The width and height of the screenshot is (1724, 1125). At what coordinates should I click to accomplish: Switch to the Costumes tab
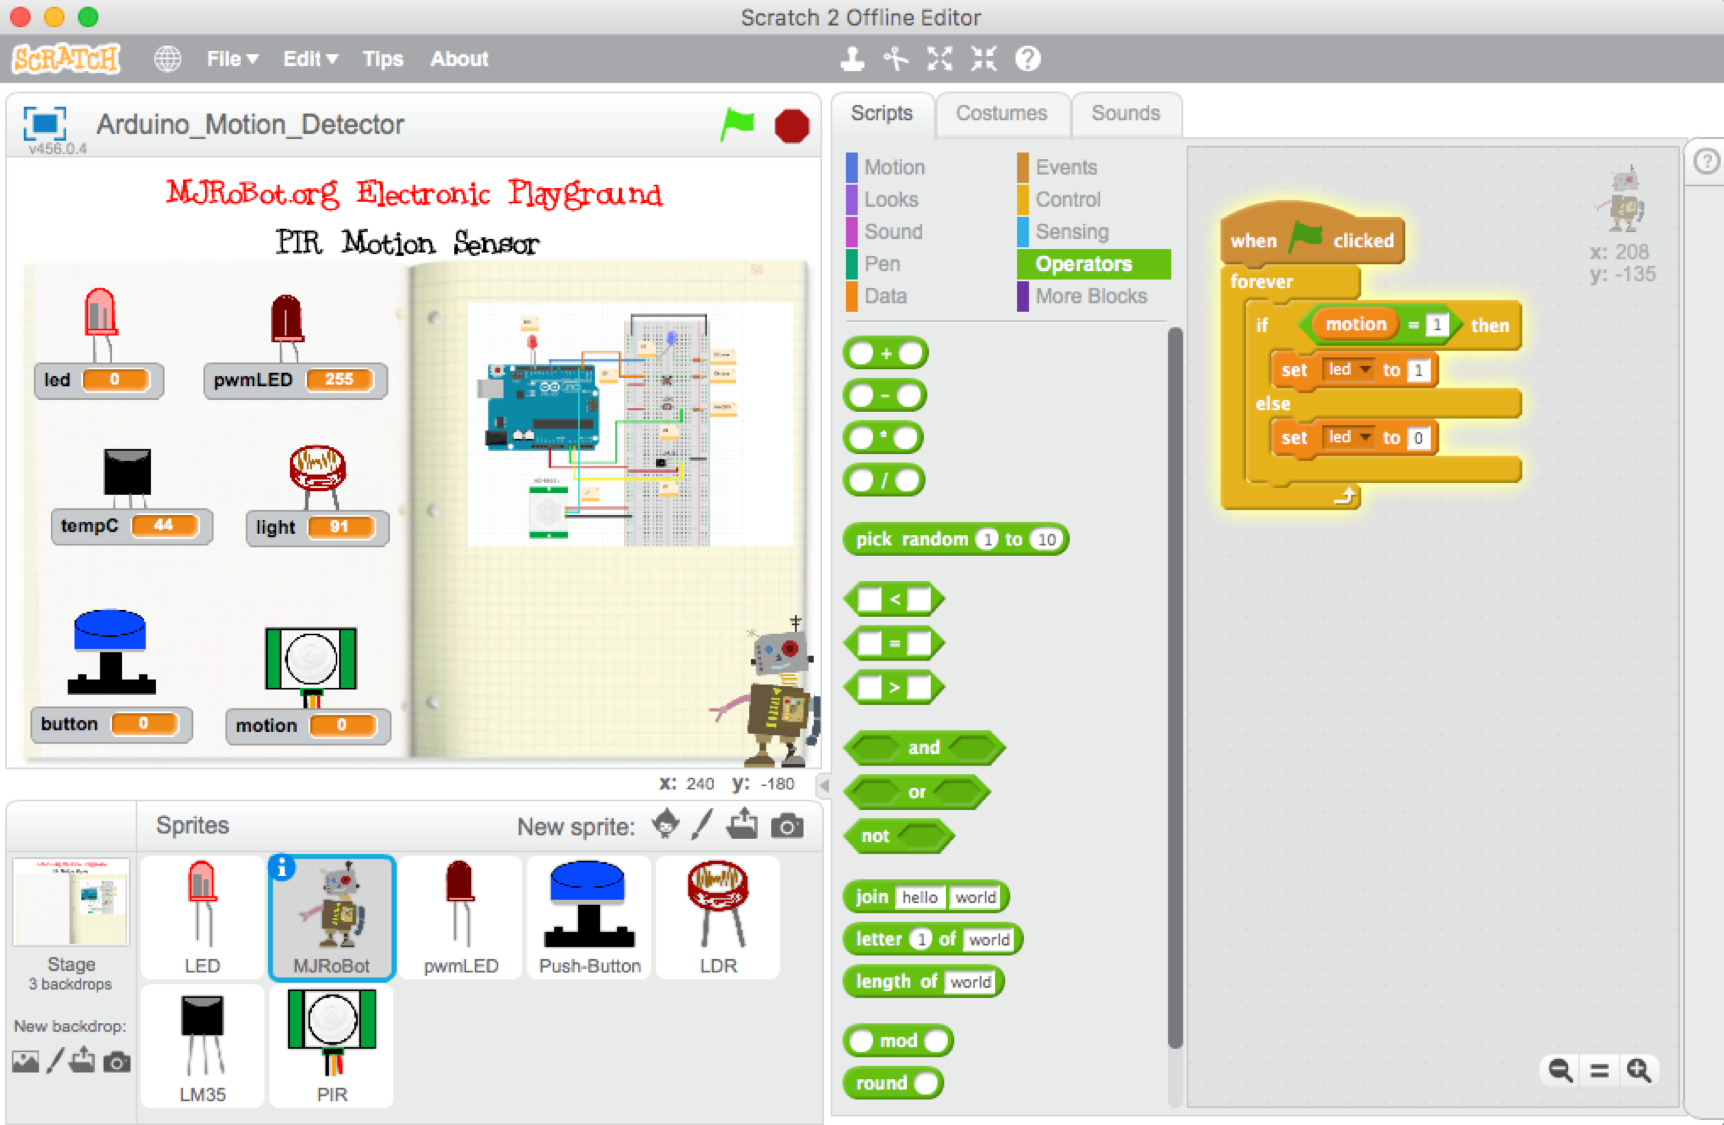[1001, 113]
